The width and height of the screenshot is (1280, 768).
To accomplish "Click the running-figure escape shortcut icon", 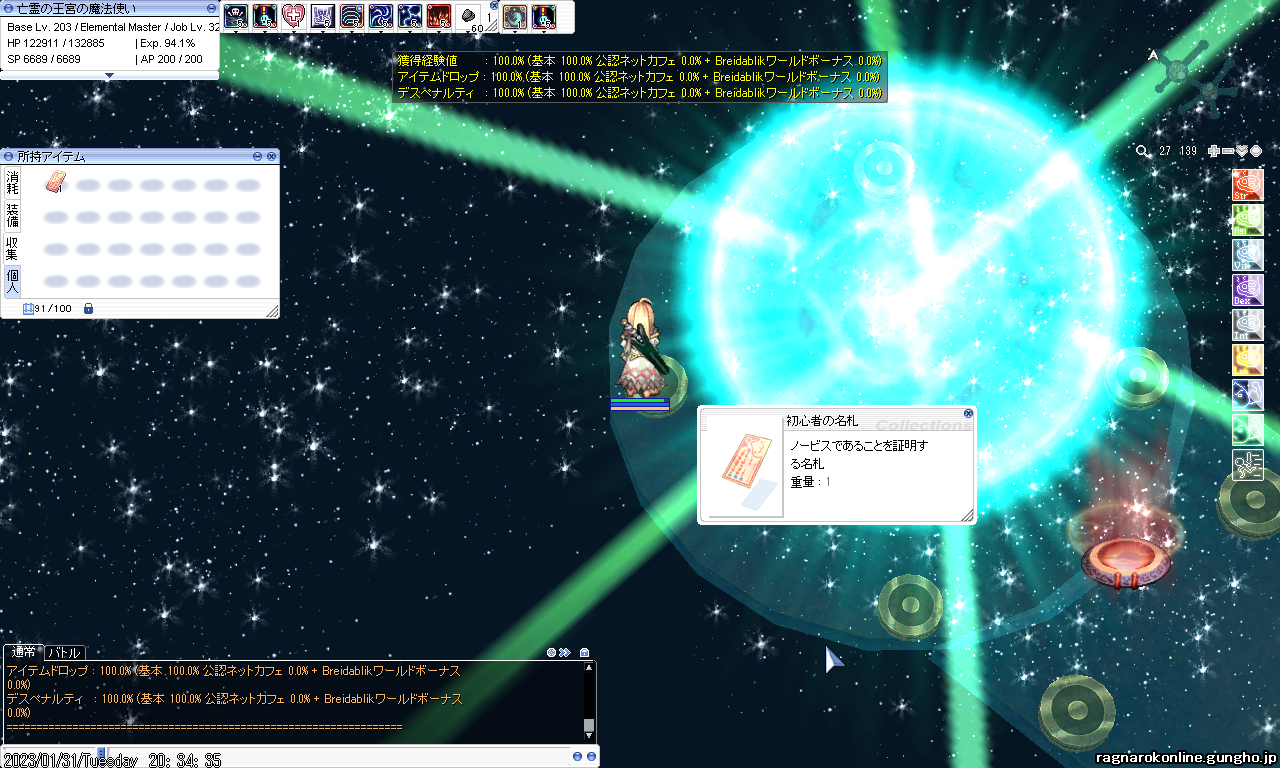I will [x=1248, y=465].
